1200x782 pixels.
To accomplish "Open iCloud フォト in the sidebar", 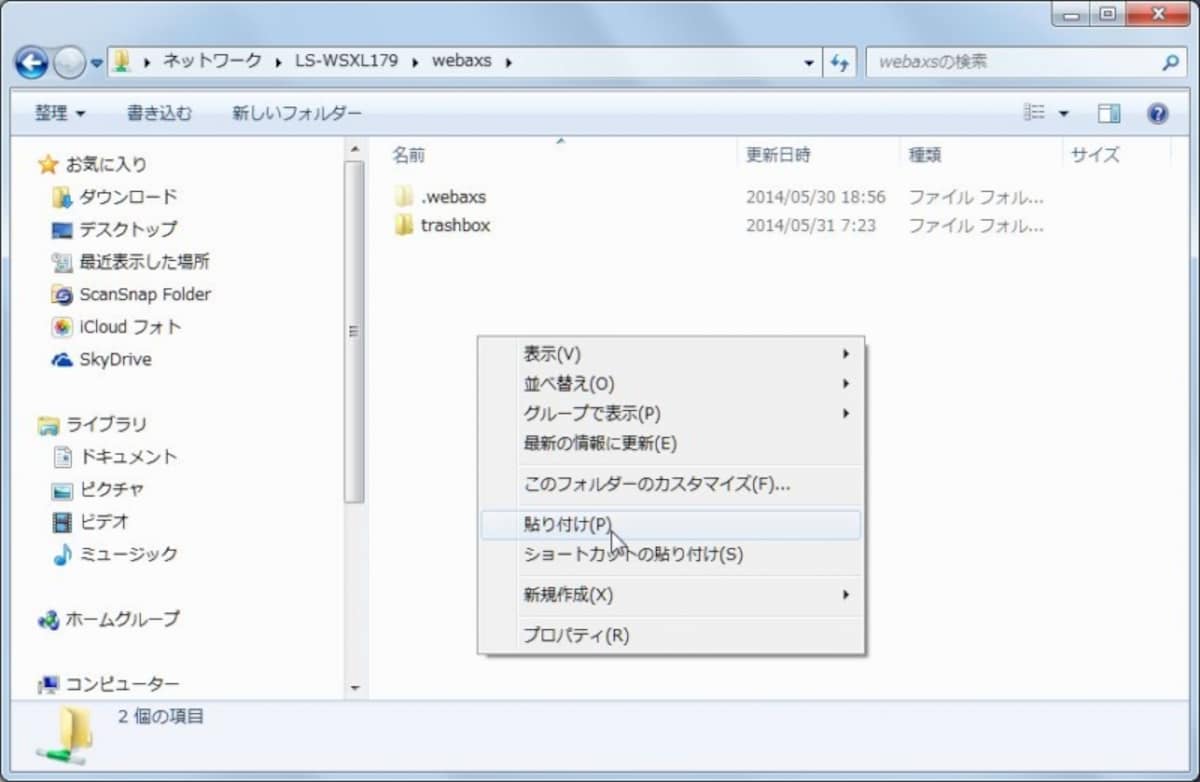I will tap(130, 326).
